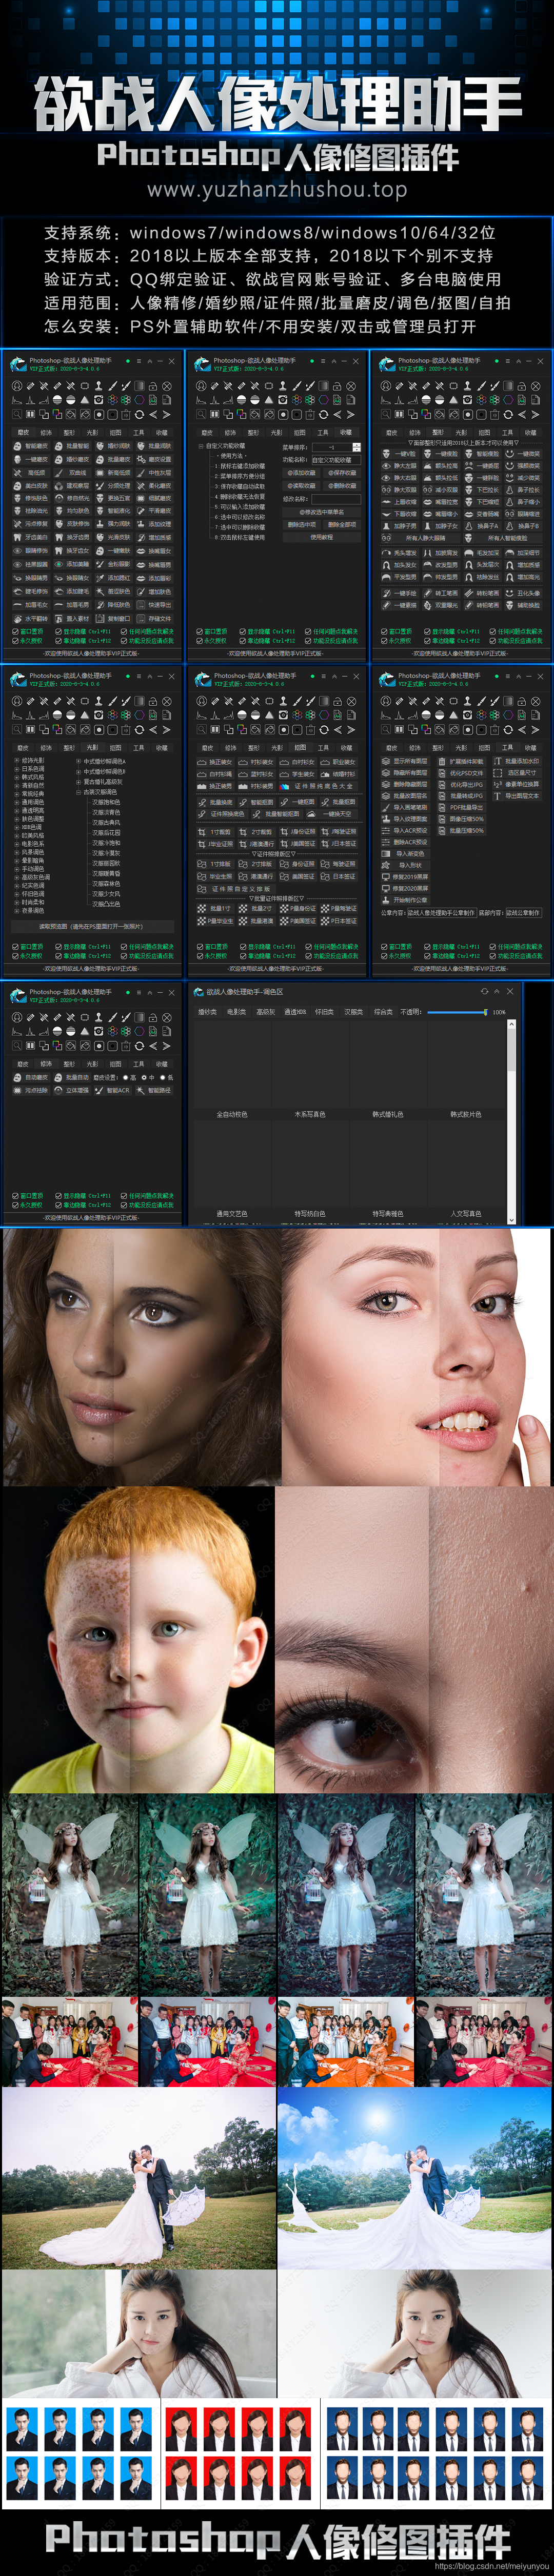The image size is (554, 2576).
Task: Collapse the 自定义功能收藏 tree node
Action: pos(201,446)
